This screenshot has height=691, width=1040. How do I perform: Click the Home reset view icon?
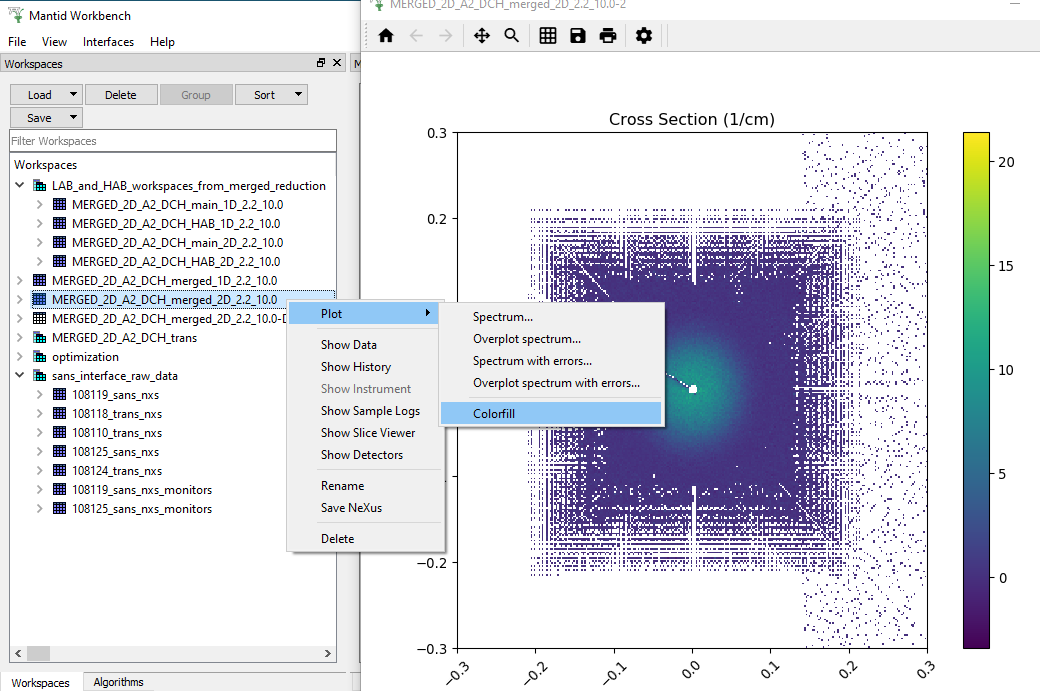[x=386, y=36]
